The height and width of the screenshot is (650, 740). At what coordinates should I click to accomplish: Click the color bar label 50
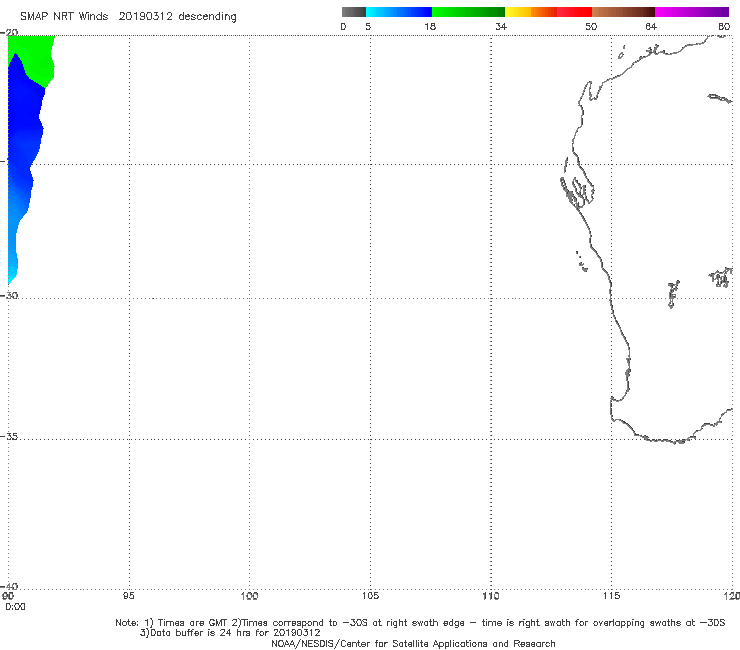tap(591, 26)
